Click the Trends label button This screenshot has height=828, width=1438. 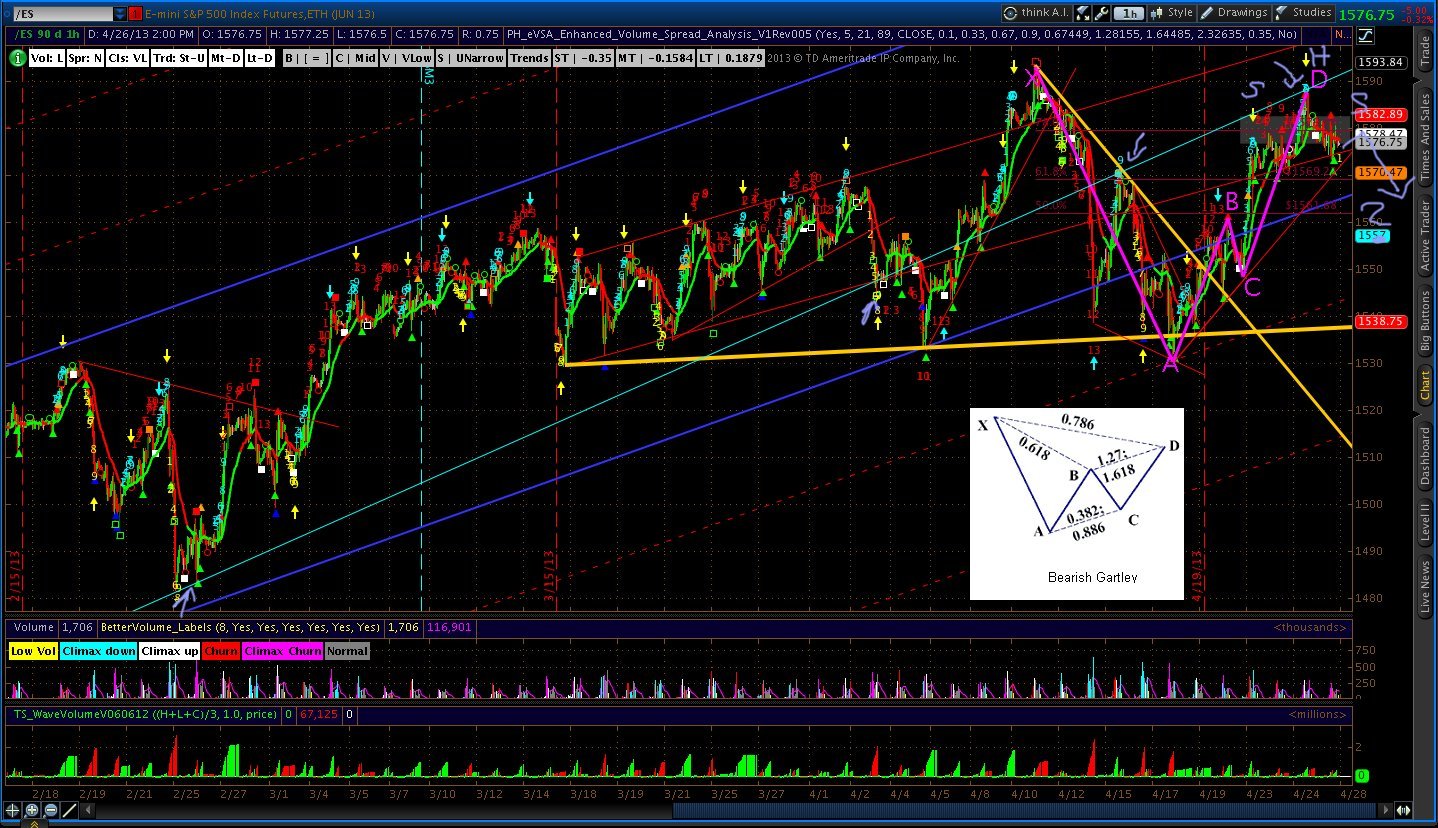(x=529, y=58)
